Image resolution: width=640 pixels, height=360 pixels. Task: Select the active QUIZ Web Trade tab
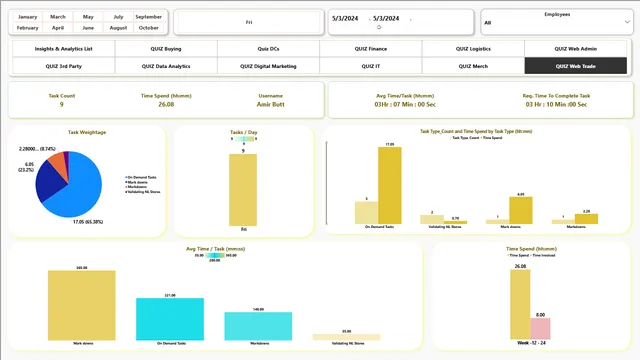tap(576, 66)
